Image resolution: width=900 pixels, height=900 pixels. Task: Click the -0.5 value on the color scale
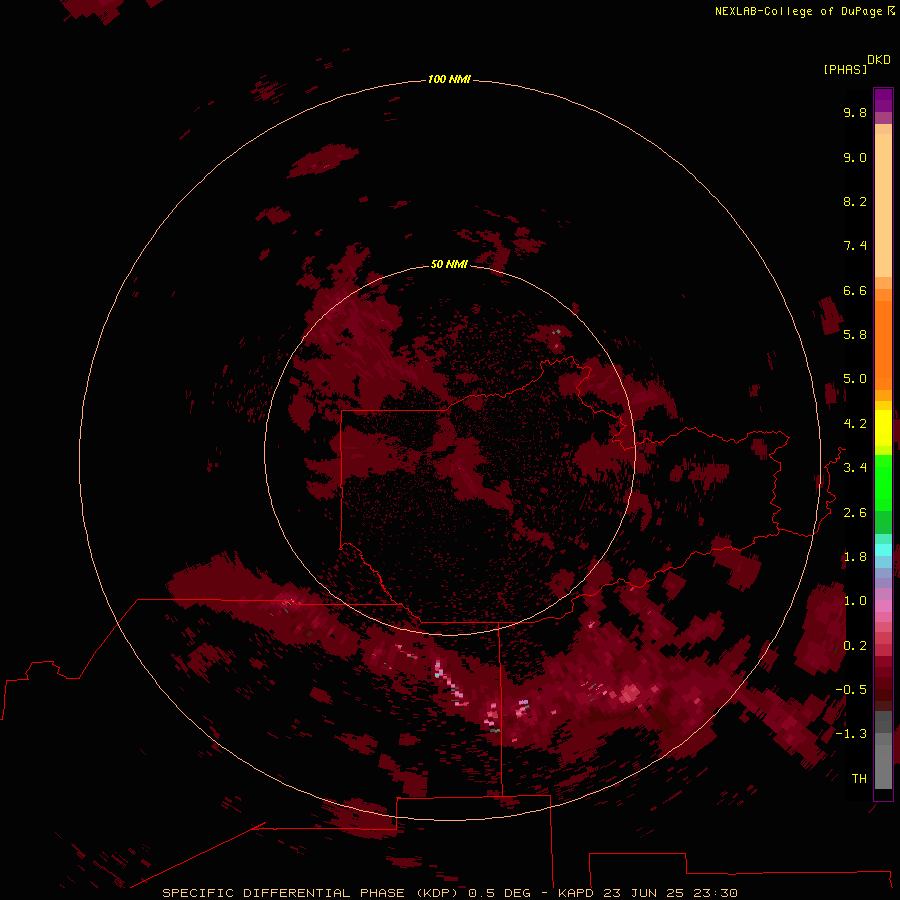[851, 690]
